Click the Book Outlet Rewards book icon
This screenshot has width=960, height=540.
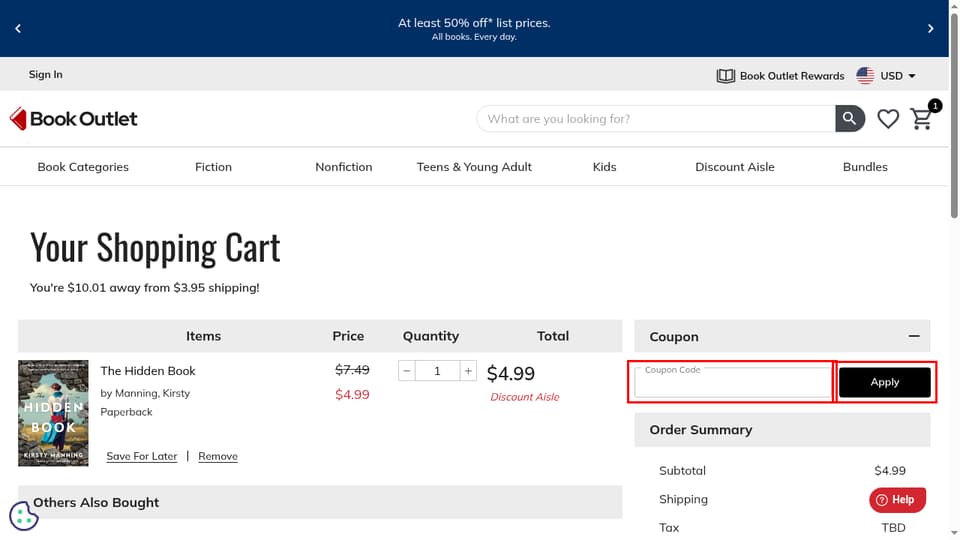pos(726,76)
